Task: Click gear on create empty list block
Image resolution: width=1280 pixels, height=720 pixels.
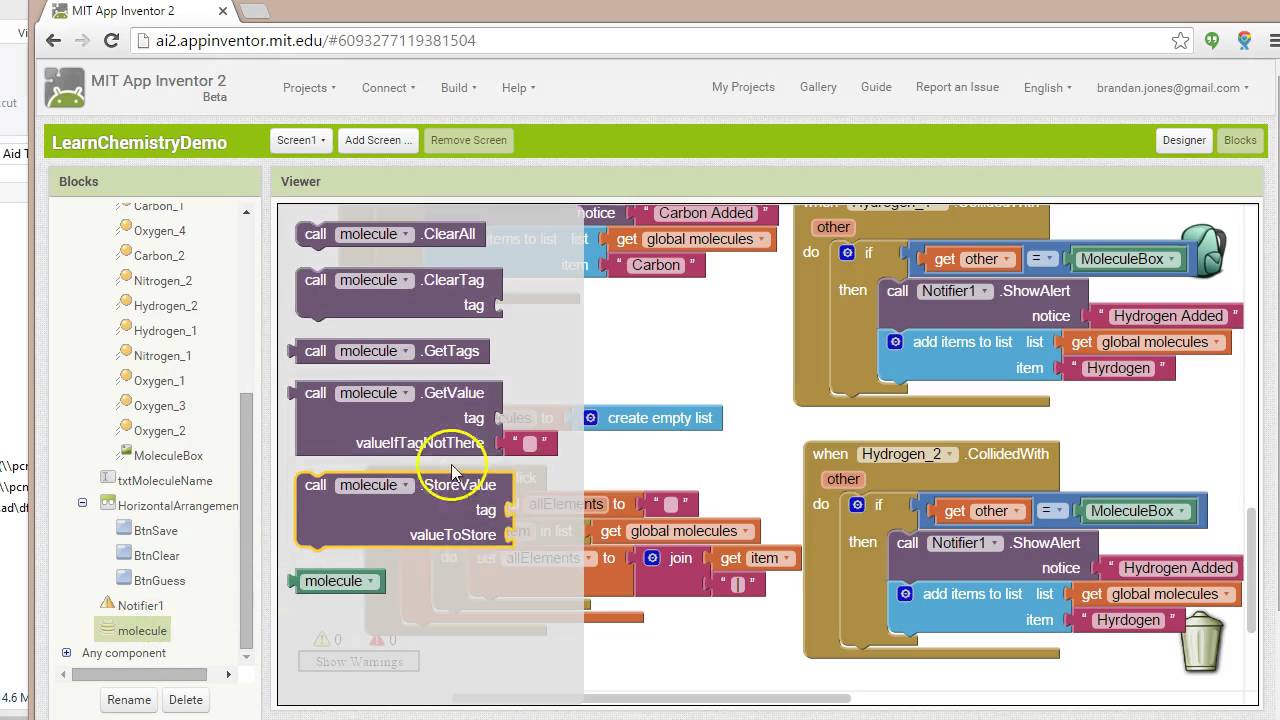Action: point(590,418)
